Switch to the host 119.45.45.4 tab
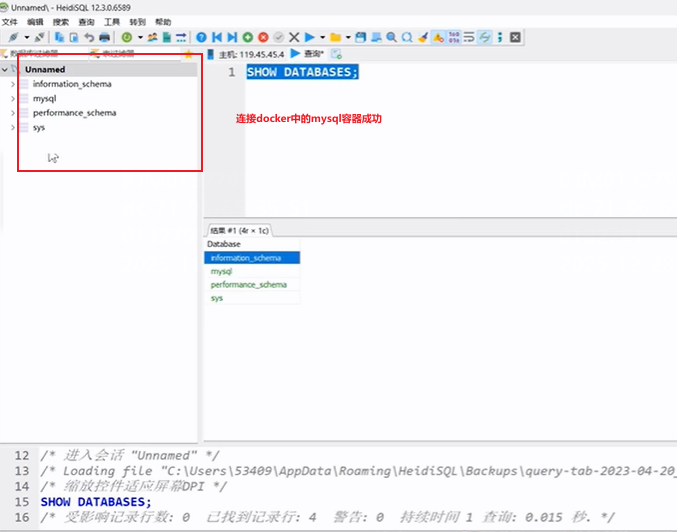The height and width of the screenshot is (532, 677). click(246, 54)
